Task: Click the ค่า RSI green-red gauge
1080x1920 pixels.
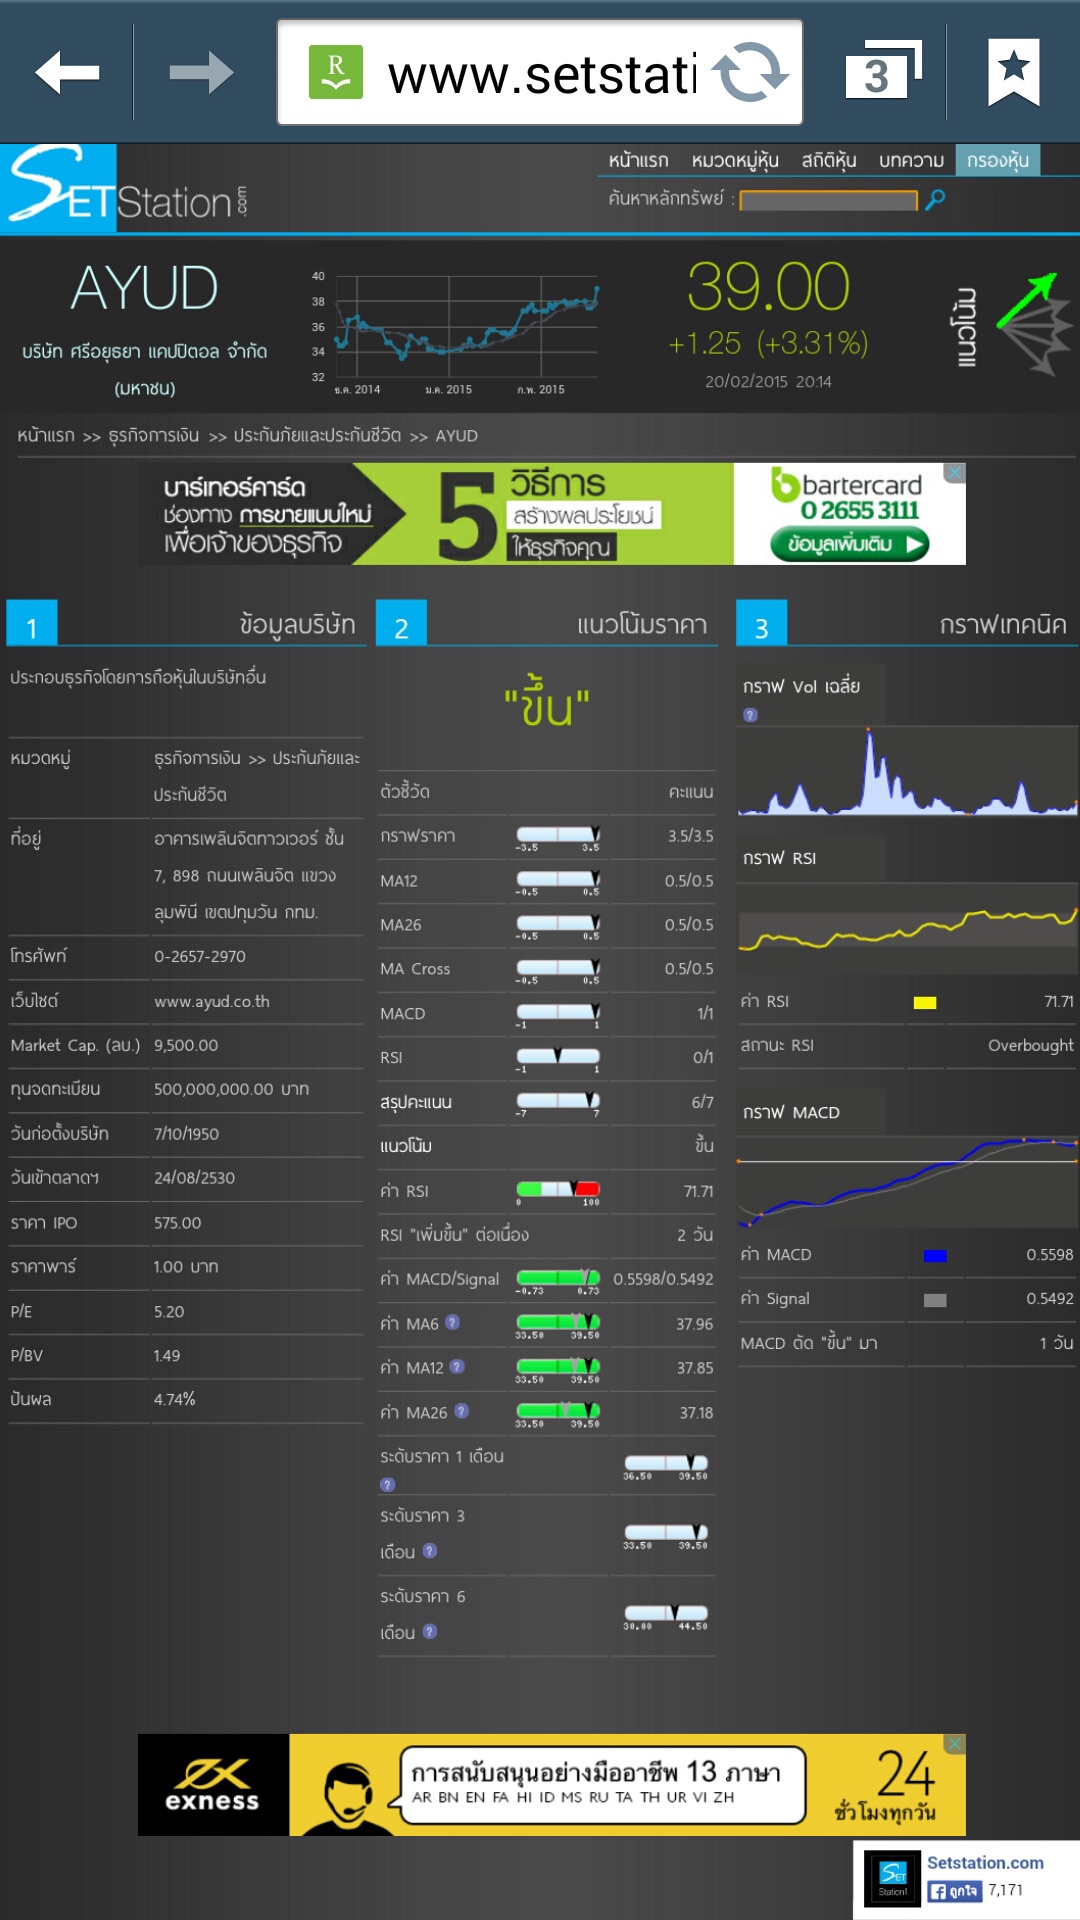Action: pyautogui.click(x=558, y=1192)
